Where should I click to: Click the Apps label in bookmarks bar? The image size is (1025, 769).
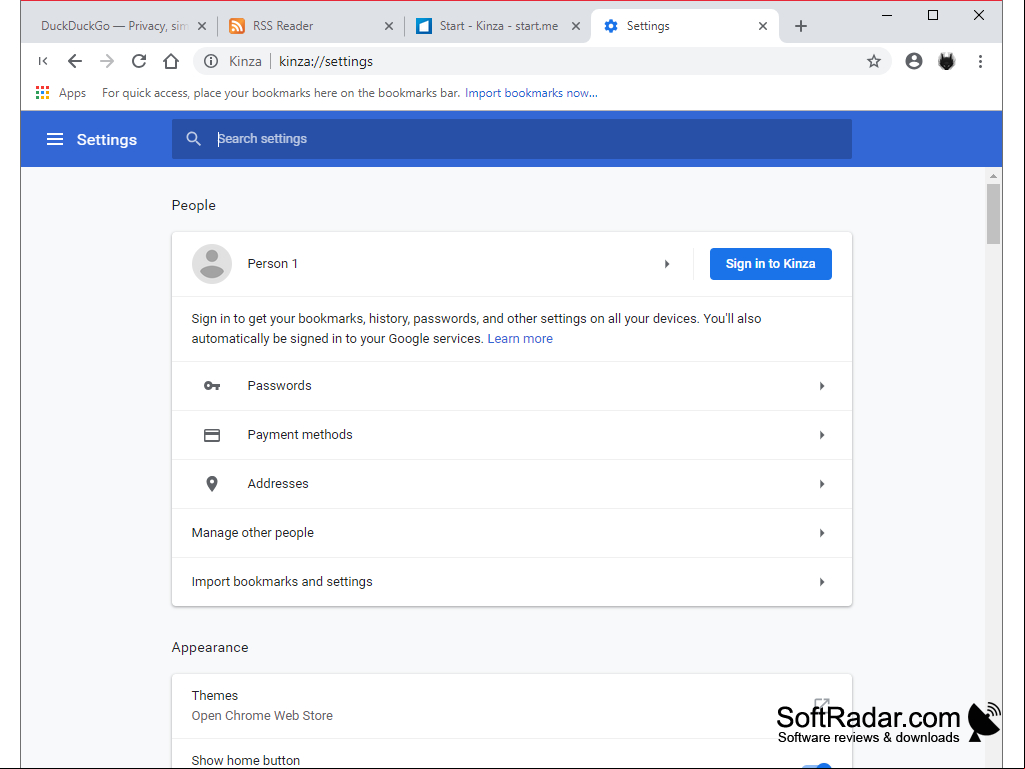coord(73,93)
